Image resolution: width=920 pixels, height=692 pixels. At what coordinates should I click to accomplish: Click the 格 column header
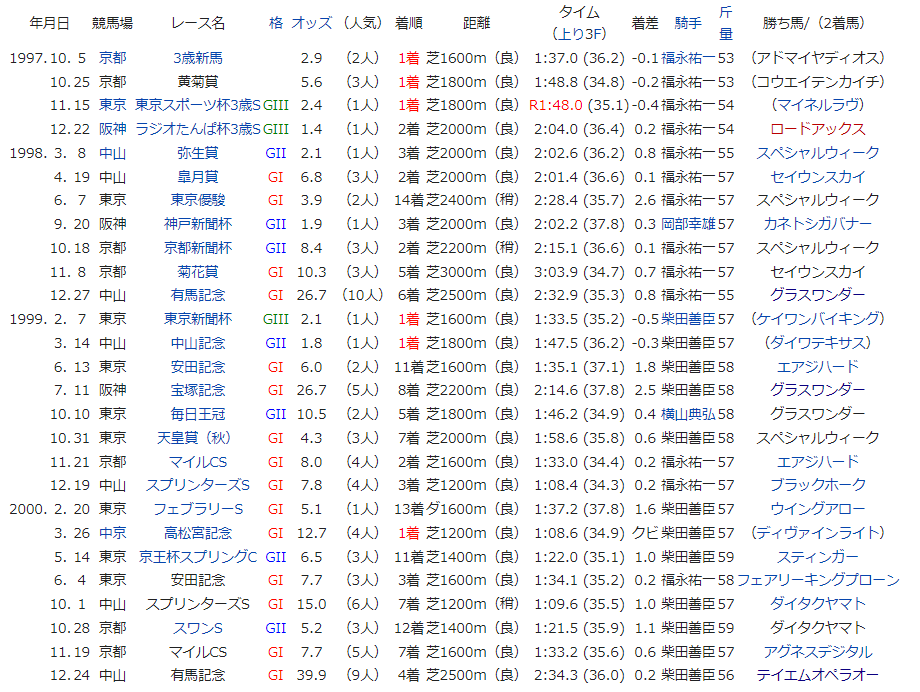275,22
